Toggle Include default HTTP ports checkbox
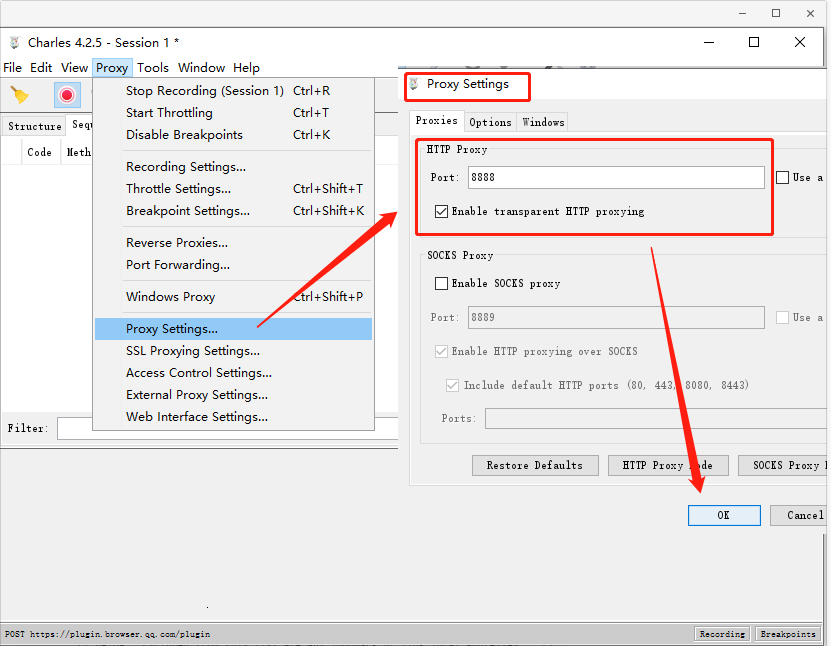 click(x=452, y=385)
